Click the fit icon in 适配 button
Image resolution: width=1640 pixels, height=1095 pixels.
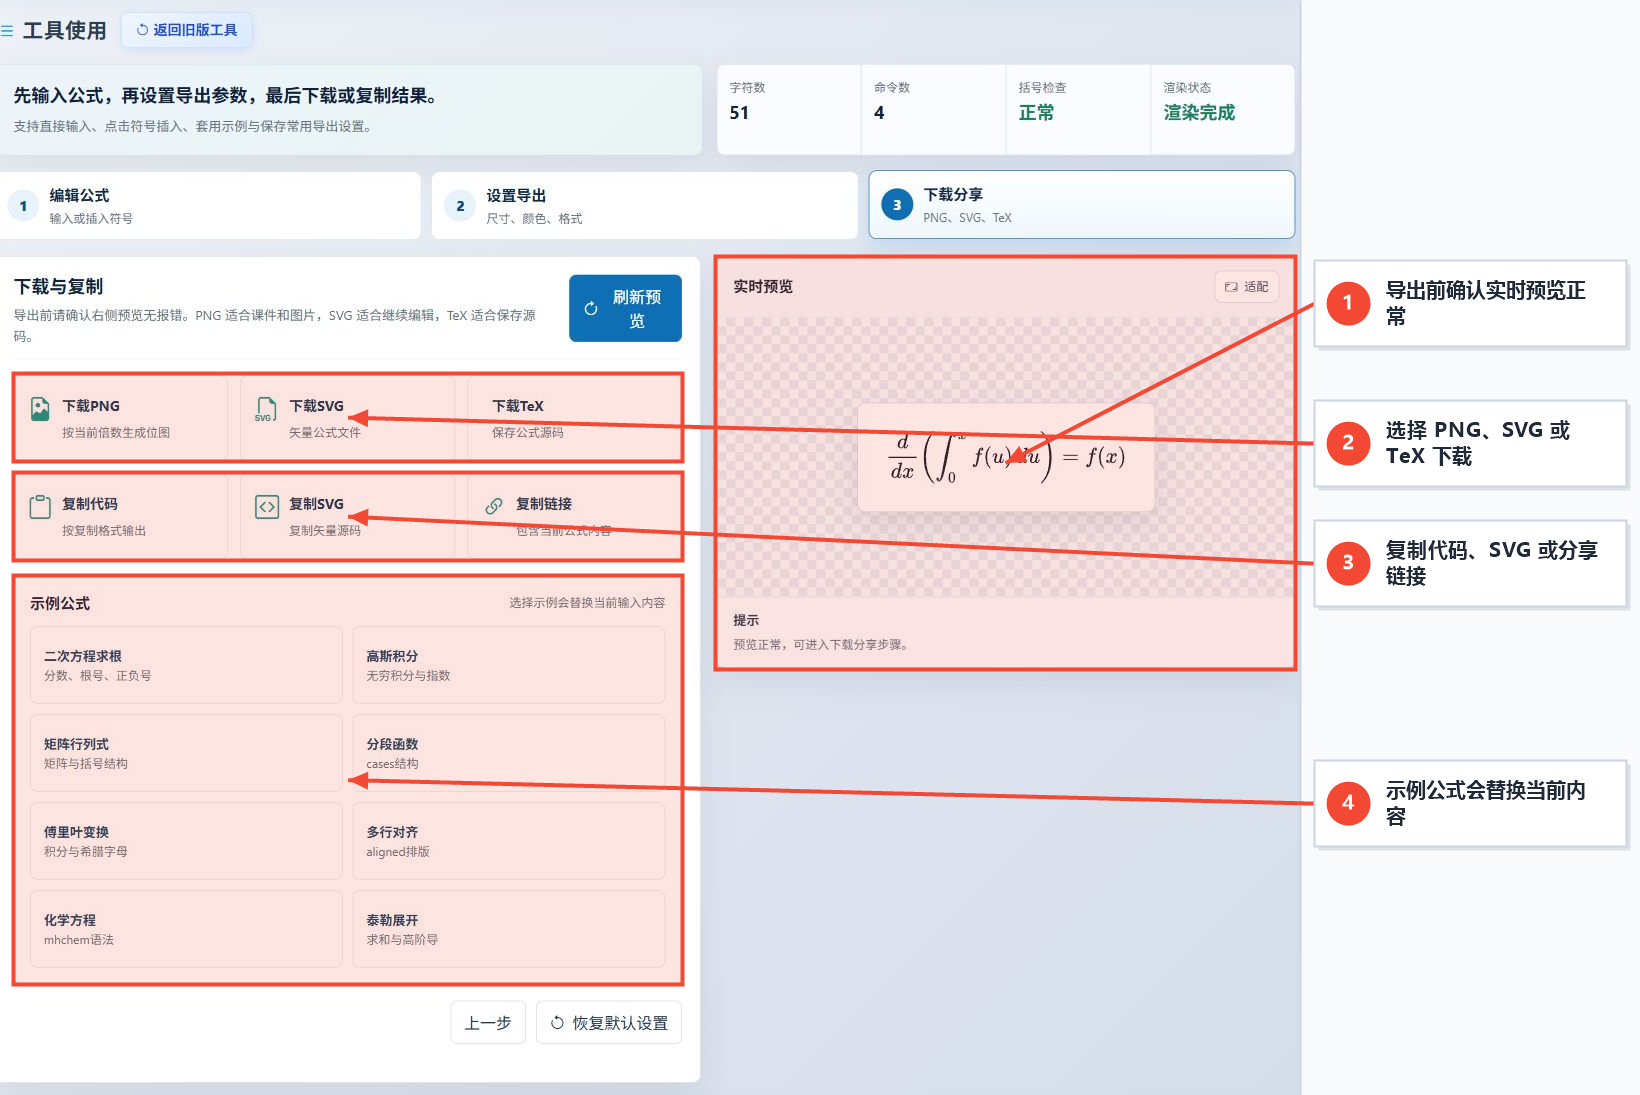tap(1231, 287)
